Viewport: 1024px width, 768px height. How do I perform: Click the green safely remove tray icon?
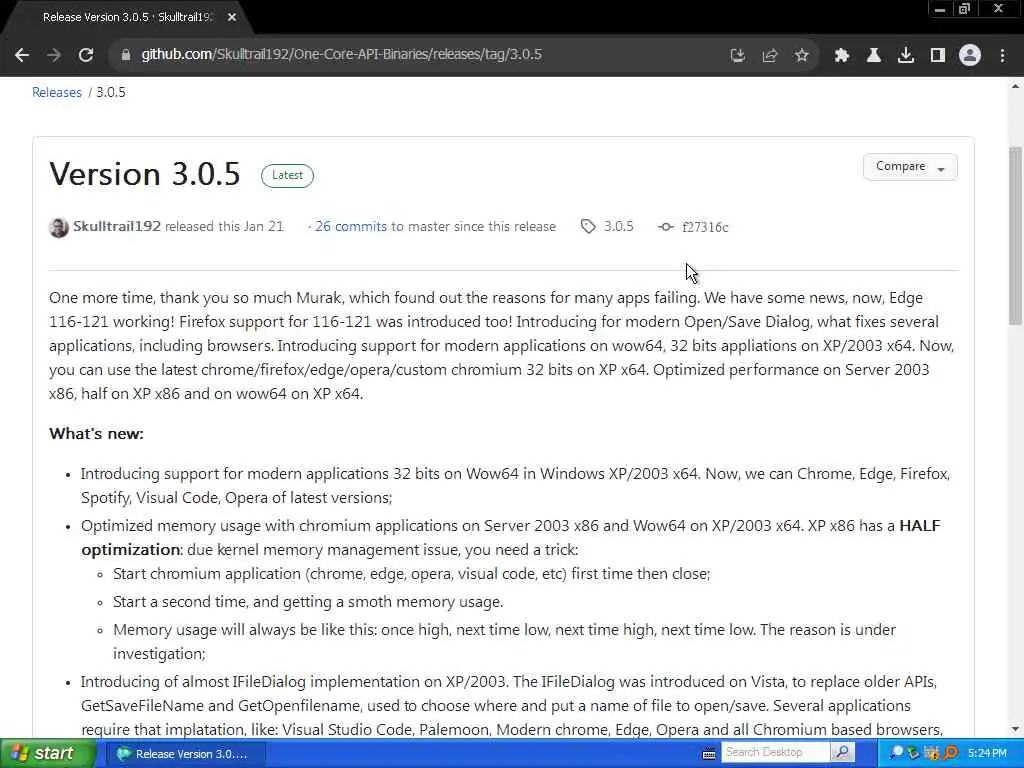913,753
